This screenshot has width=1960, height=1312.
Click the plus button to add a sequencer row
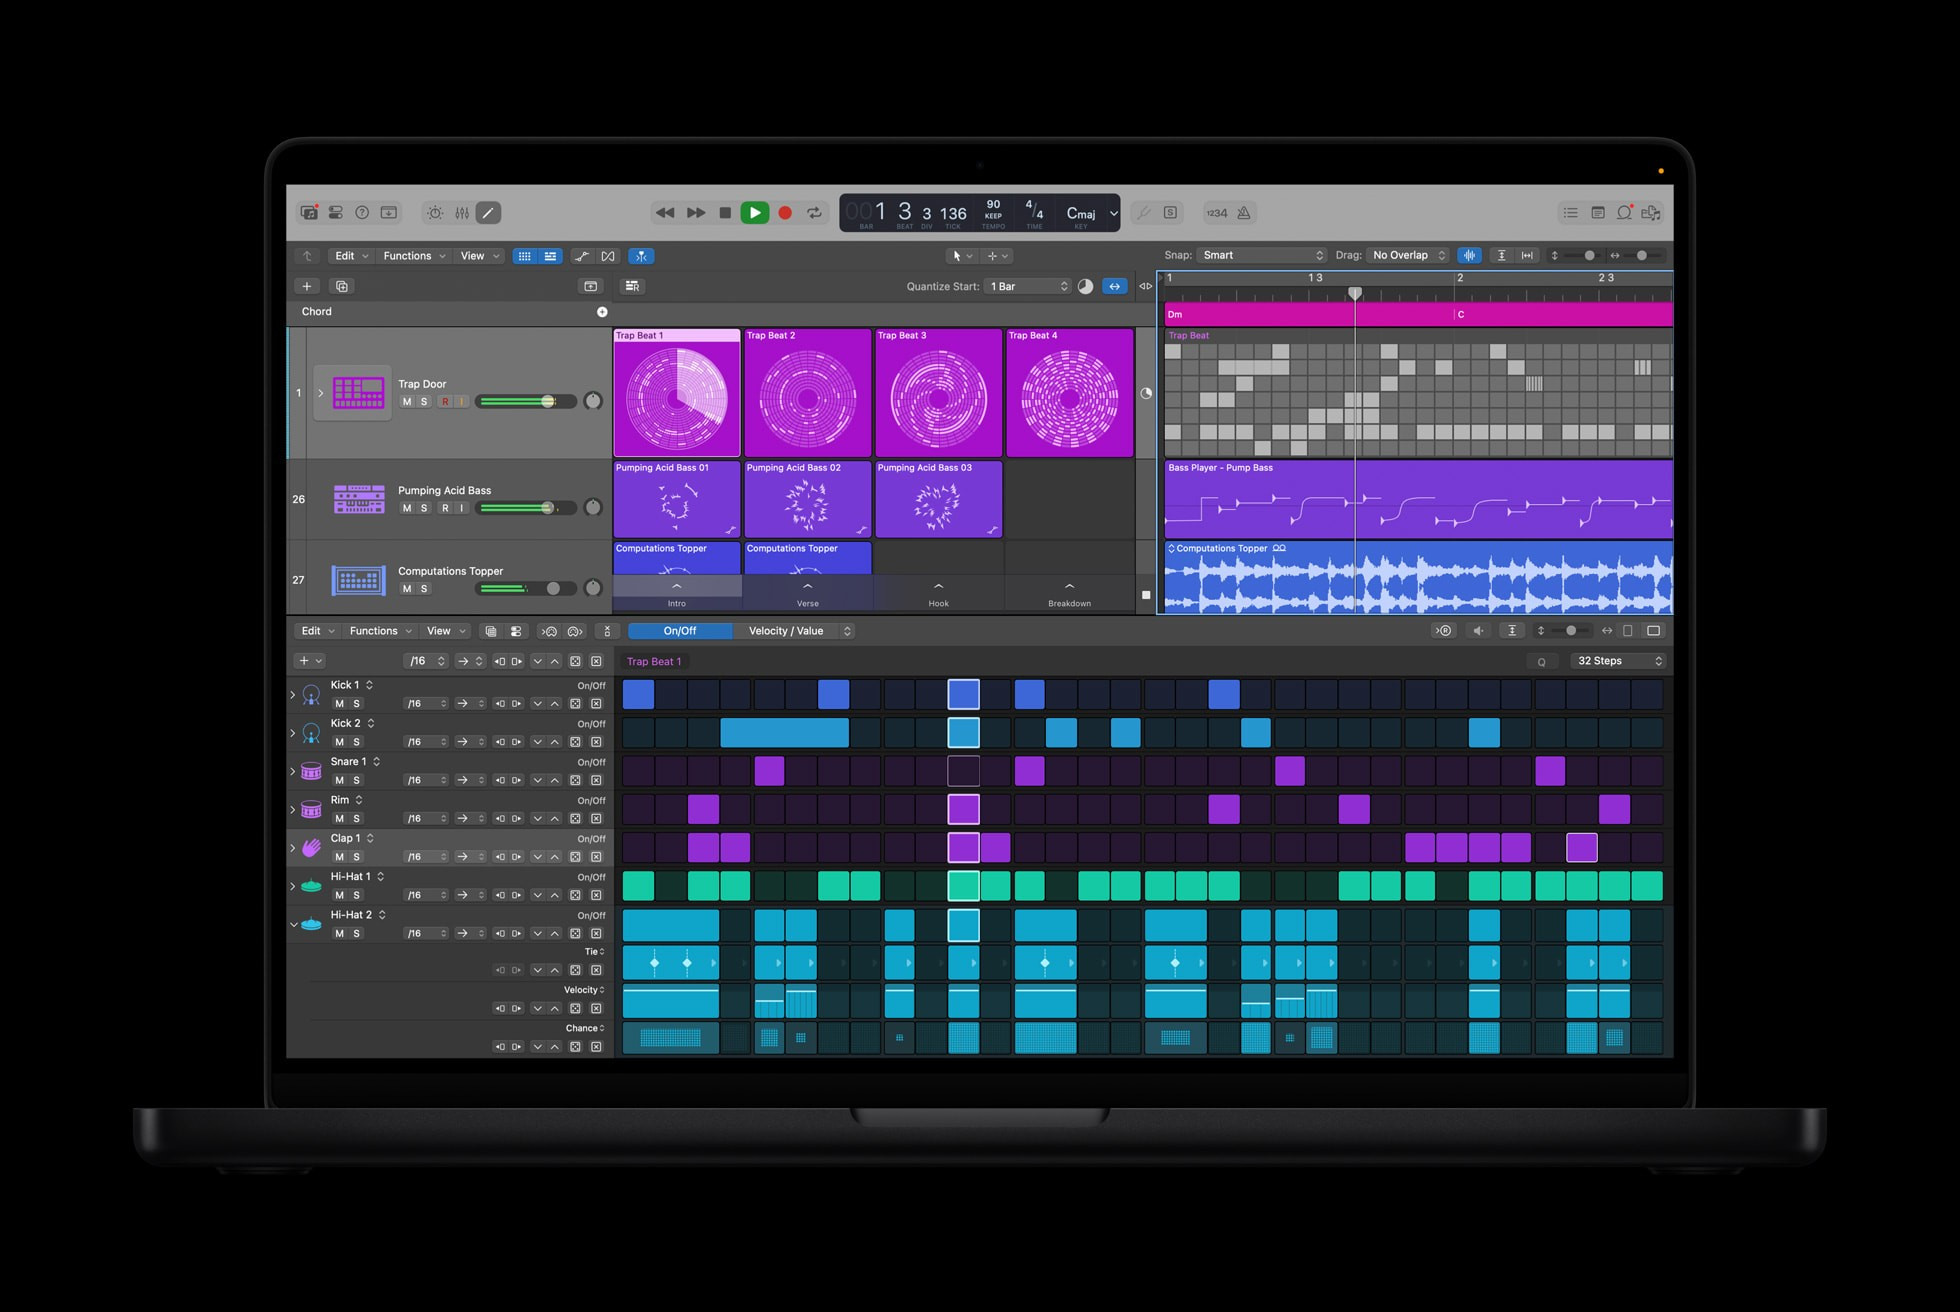[x=304, y=660]
